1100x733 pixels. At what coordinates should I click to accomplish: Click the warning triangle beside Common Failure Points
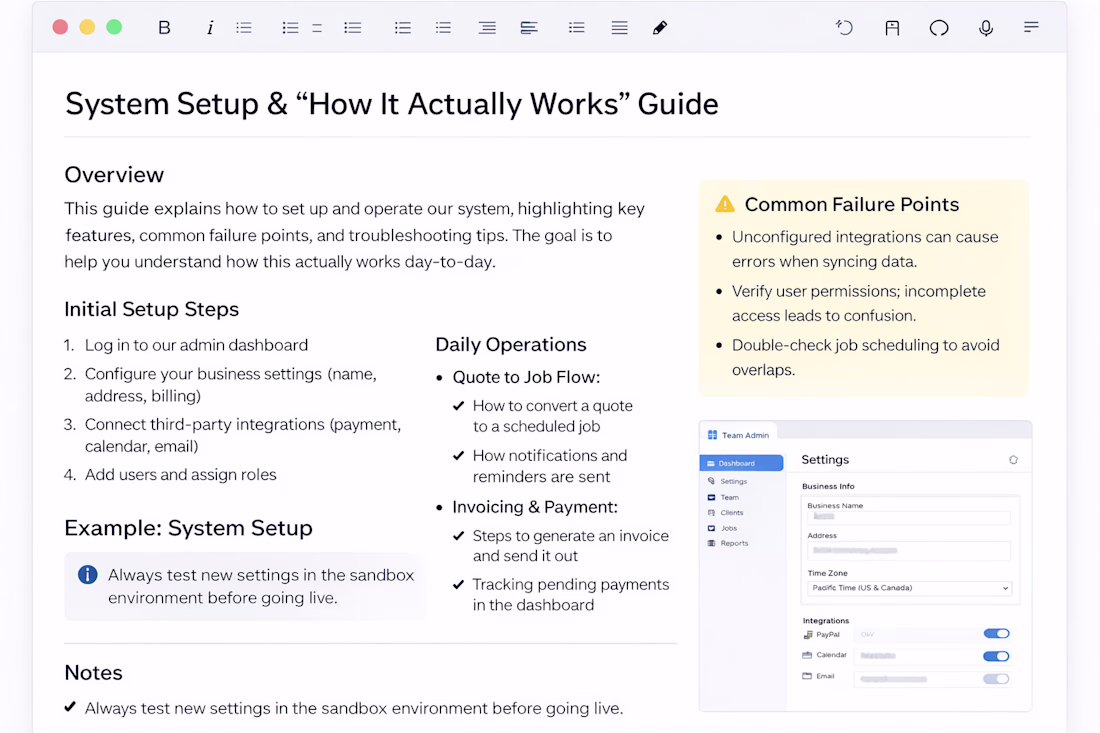725,204
